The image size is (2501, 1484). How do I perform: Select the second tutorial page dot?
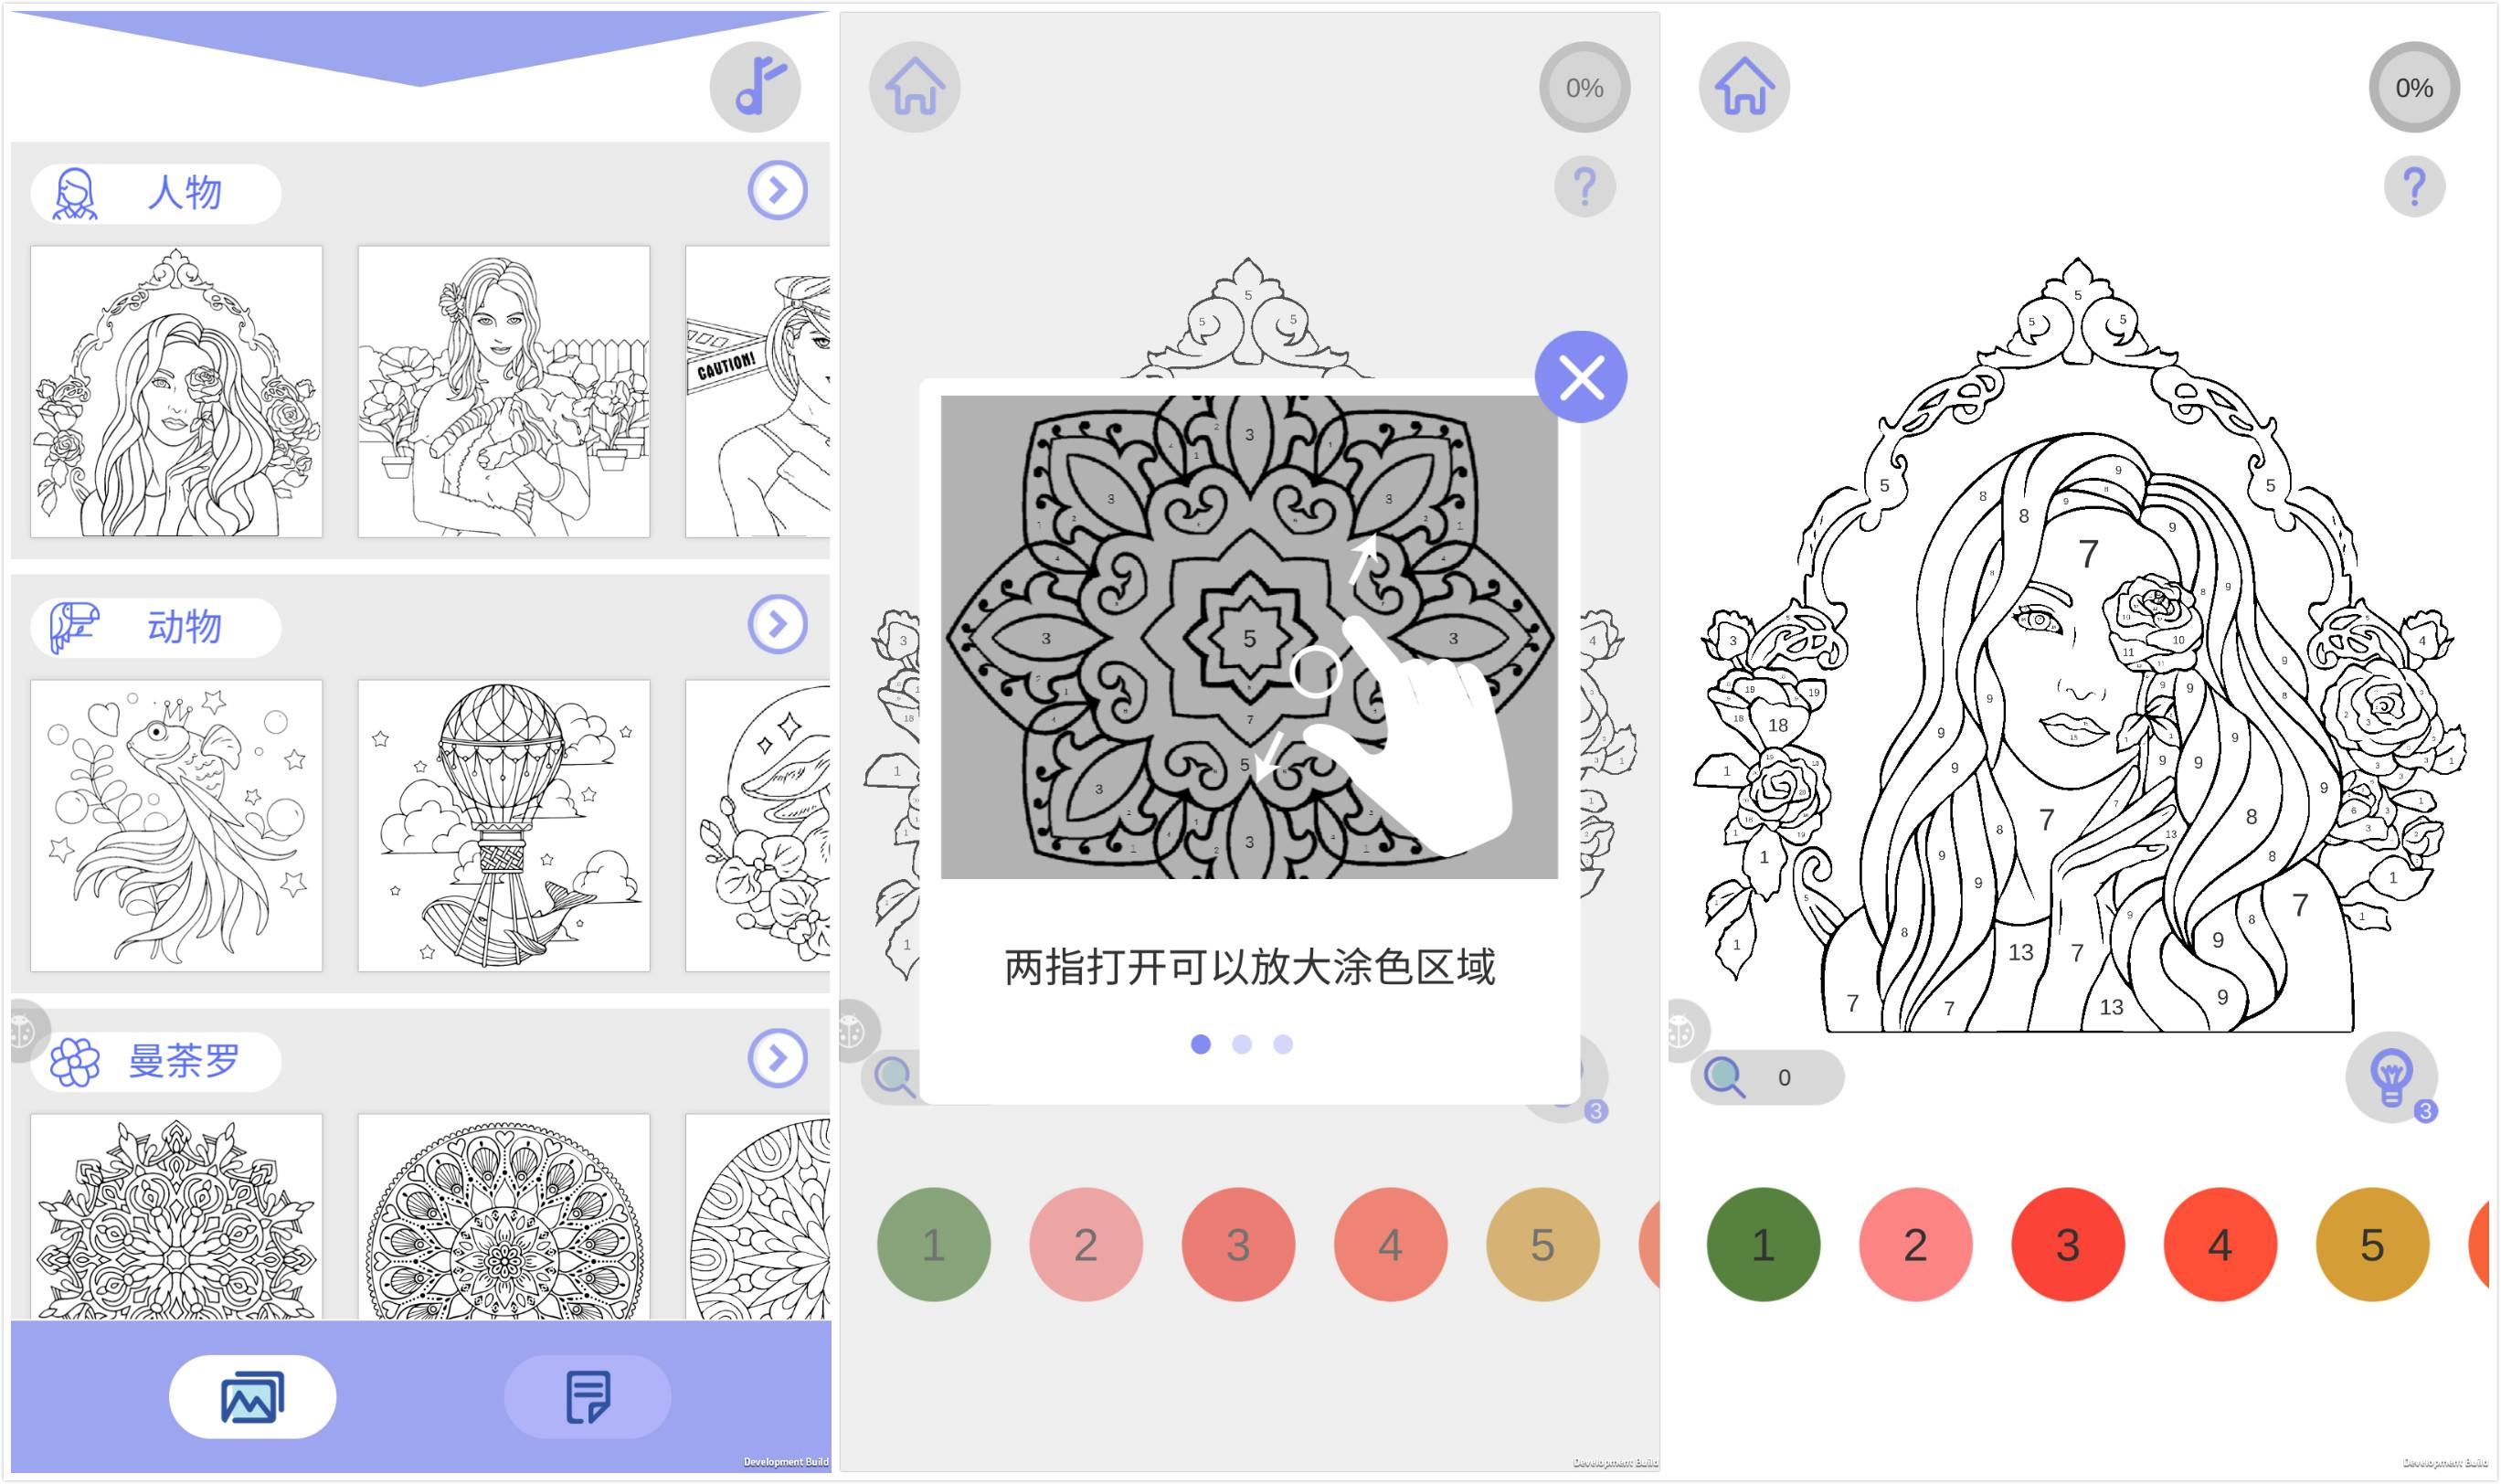tap(1242, 1044)
